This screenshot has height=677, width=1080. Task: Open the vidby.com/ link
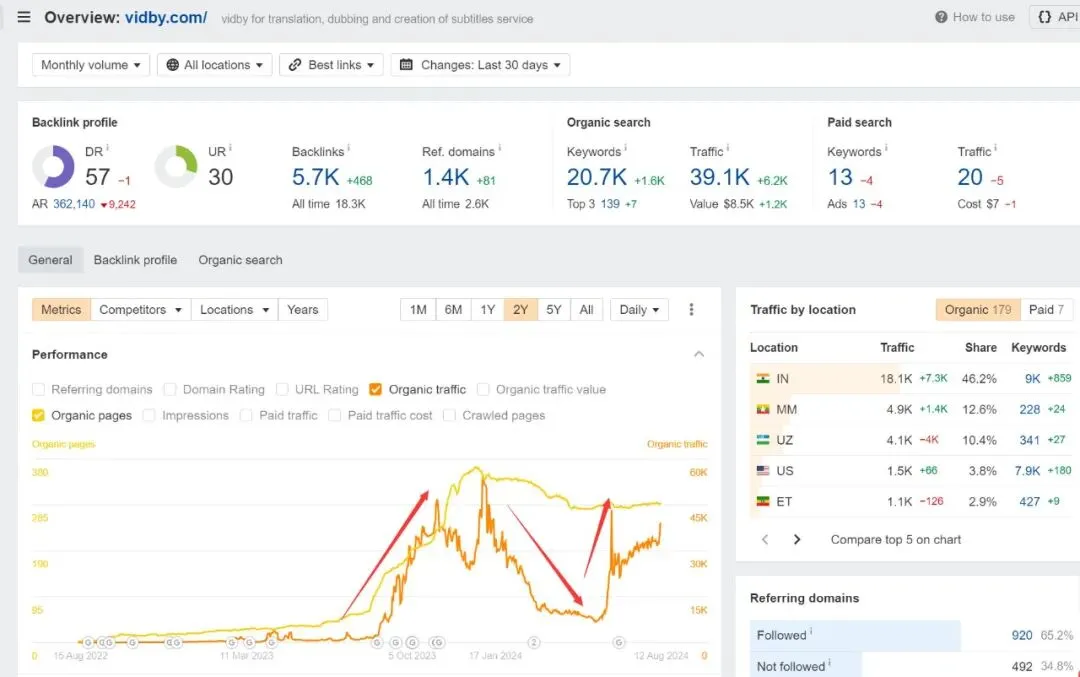tap(166, 17)
